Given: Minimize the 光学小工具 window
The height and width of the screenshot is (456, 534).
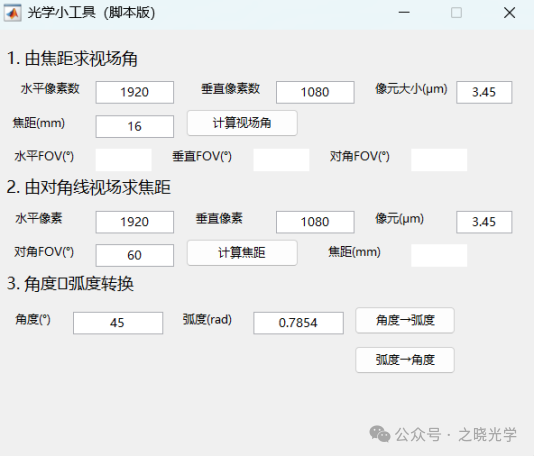Looking at the screenshot, I should click(x=404, y=13).
